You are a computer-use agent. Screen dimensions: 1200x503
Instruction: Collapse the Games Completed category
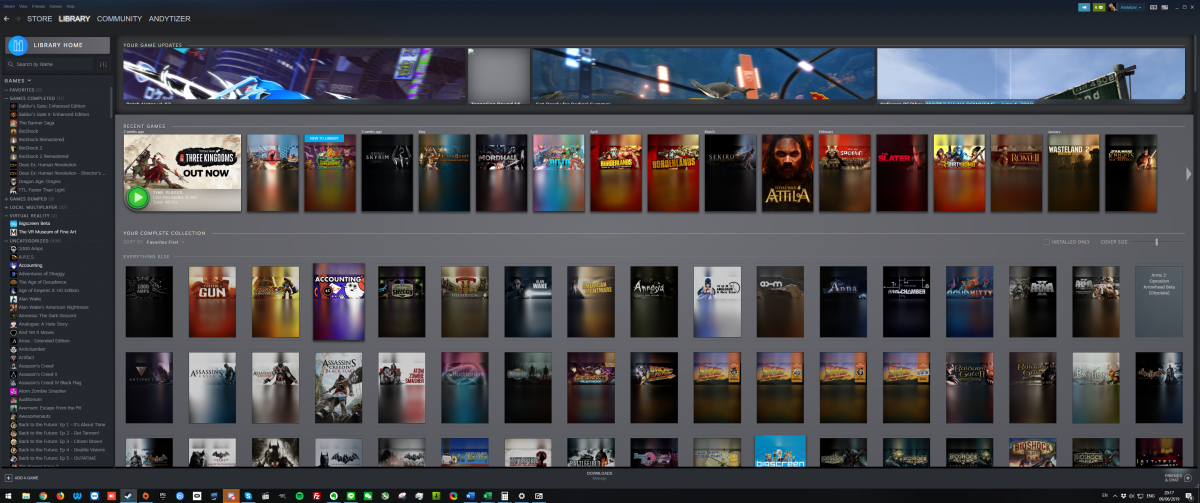[7, 98]
